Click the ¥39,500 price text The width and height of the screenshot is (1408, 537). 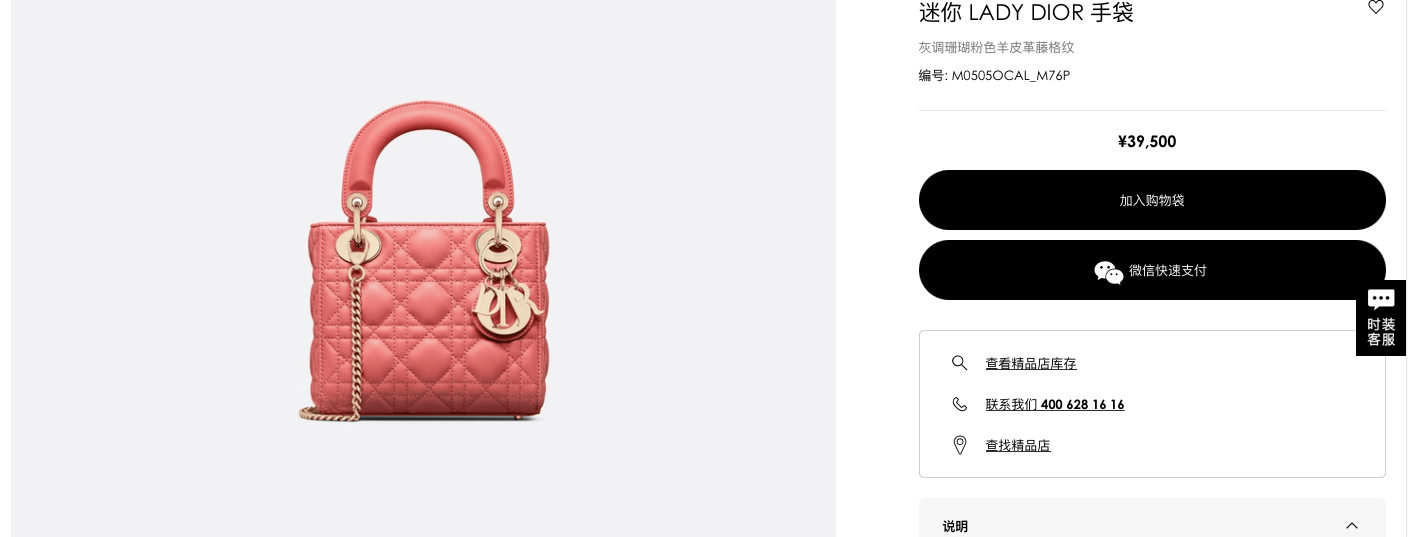(x=1147, y=141)
